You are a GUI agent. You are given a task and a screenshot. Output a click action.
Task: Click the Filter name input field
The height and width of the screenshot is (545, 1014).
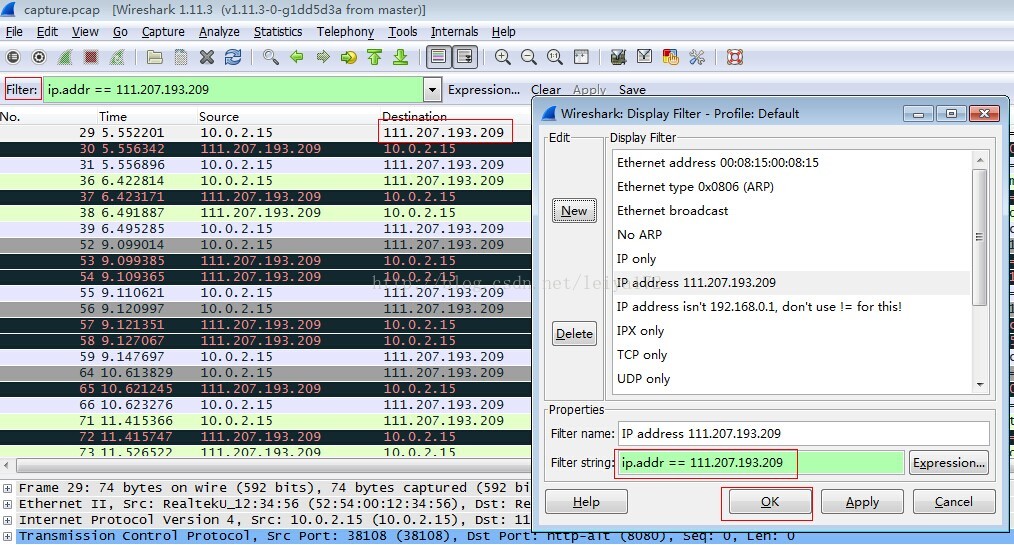point(804,434)
